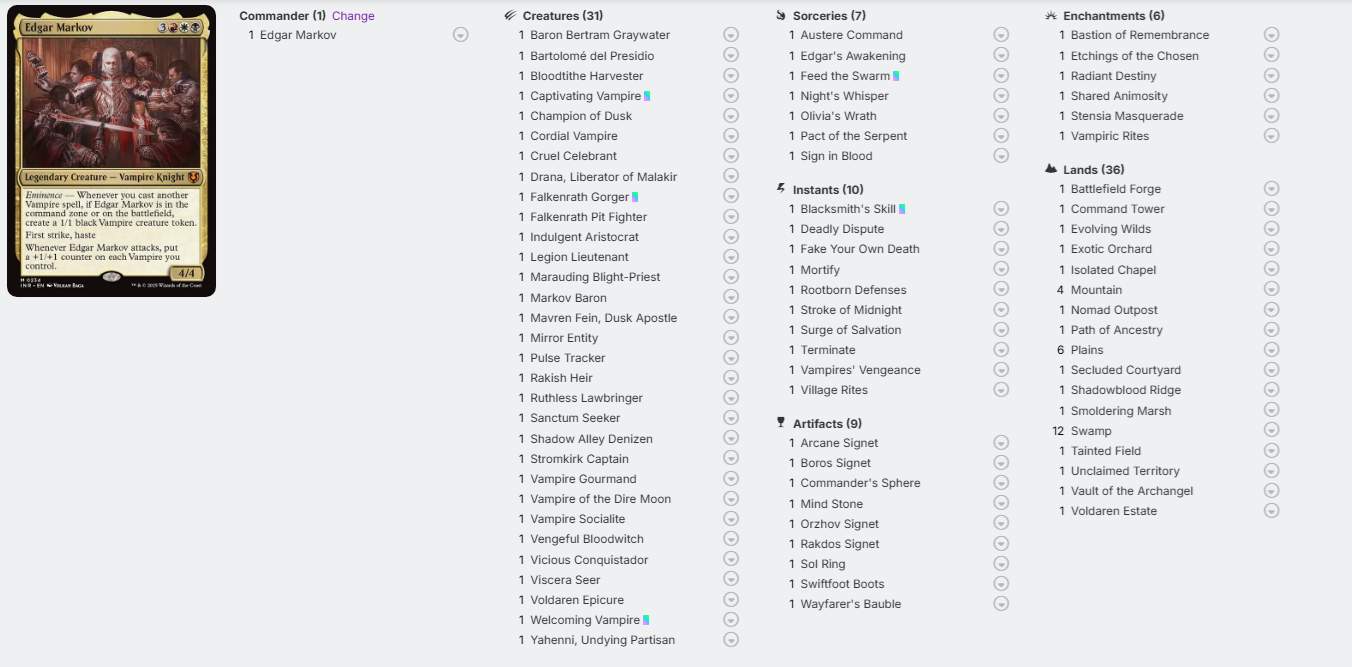Select the Creatures (31) section header
The width and height of the screenshot is (1352, 667).
562,16
